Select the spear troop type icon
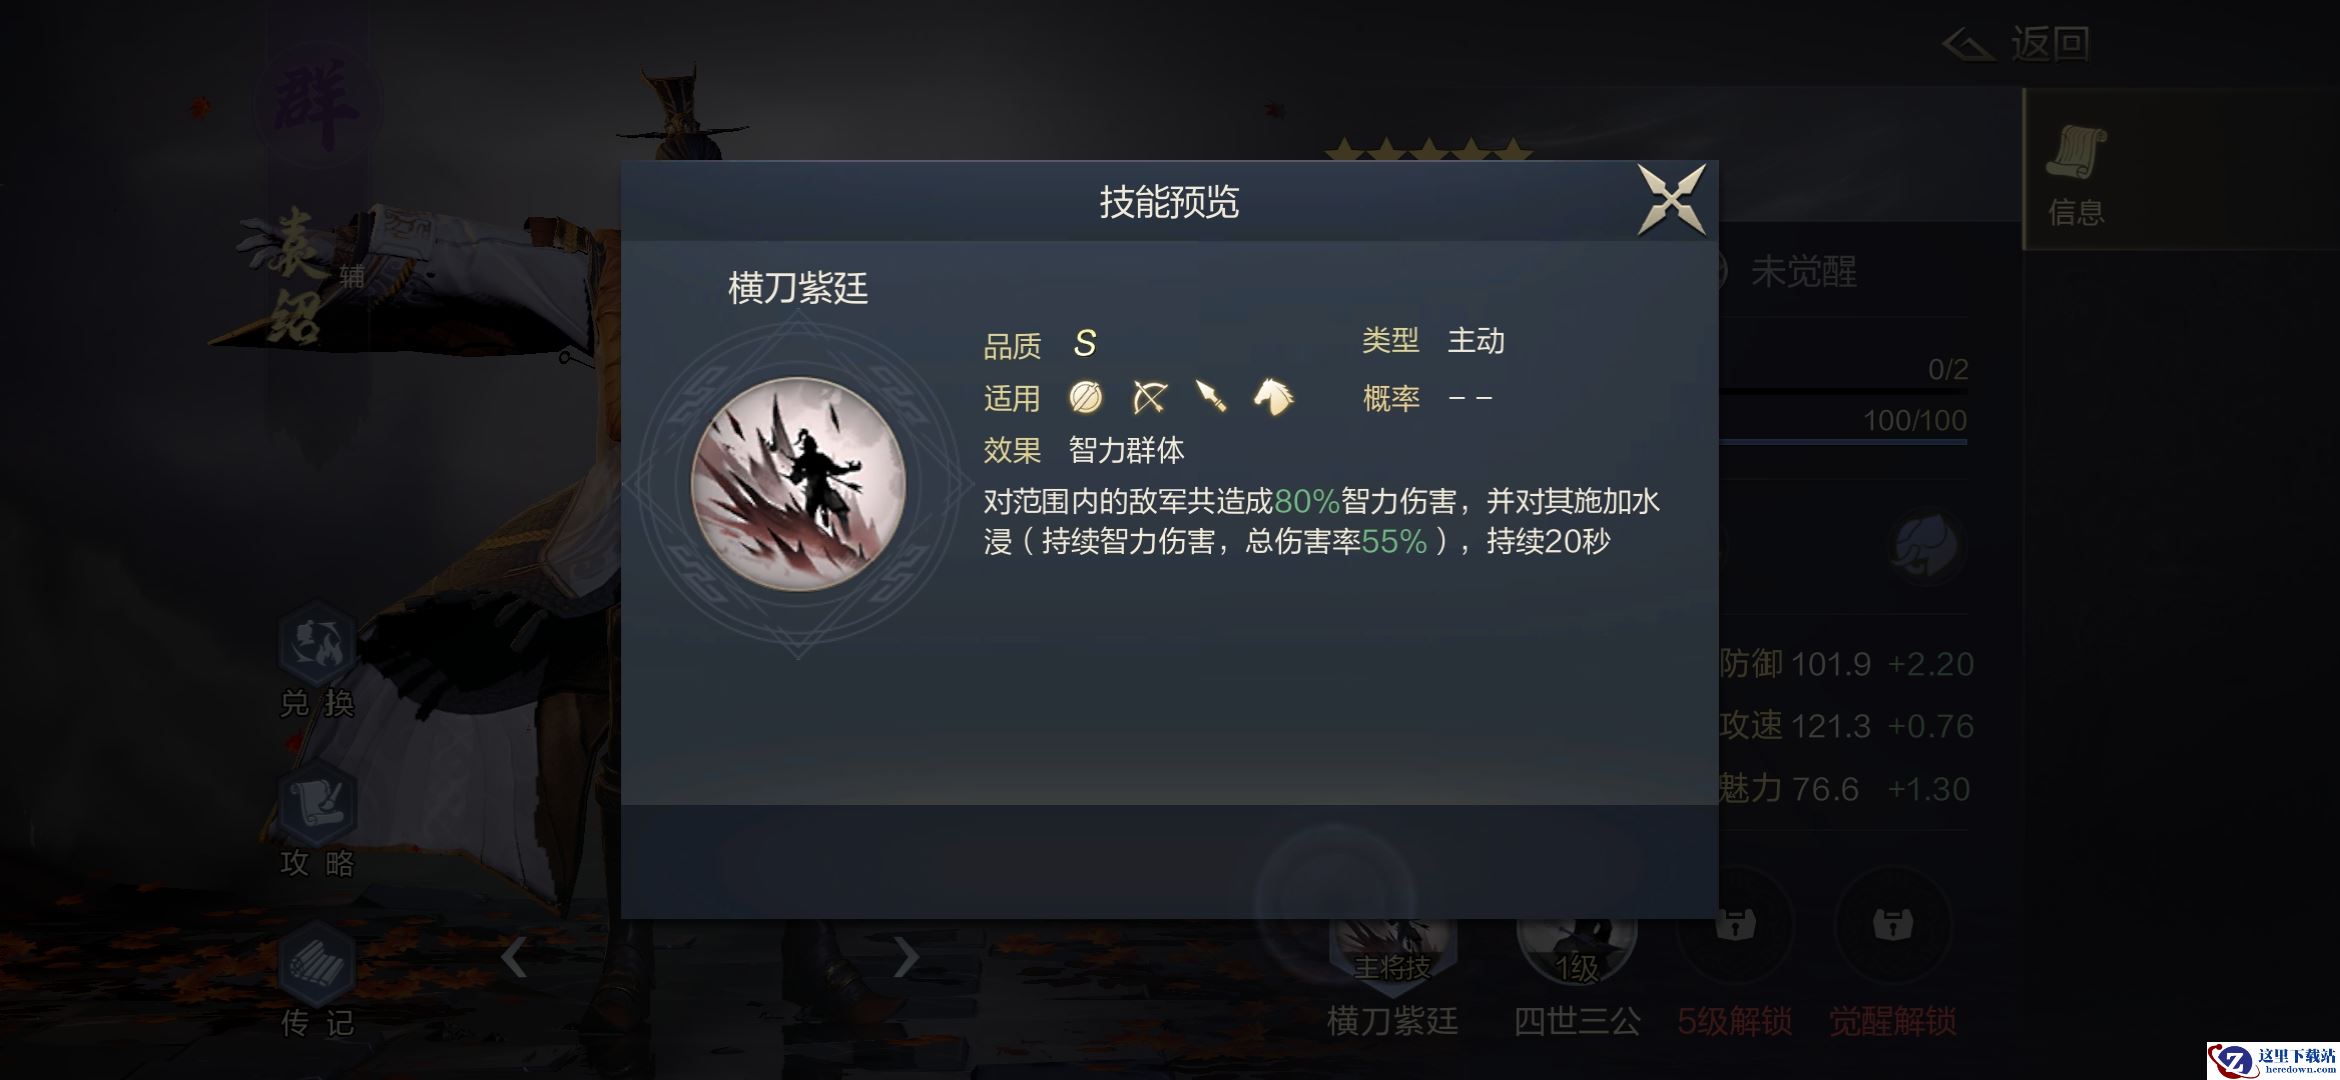This screenshot has height=1080, width=2340. click(x=1211, y=397)
